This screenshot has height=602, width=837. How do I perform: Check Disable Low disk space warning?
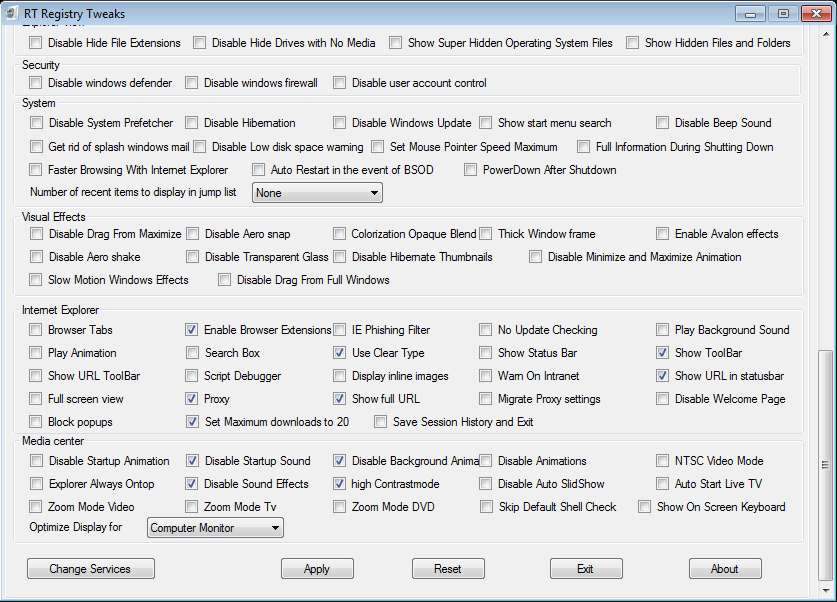[200, 147]
